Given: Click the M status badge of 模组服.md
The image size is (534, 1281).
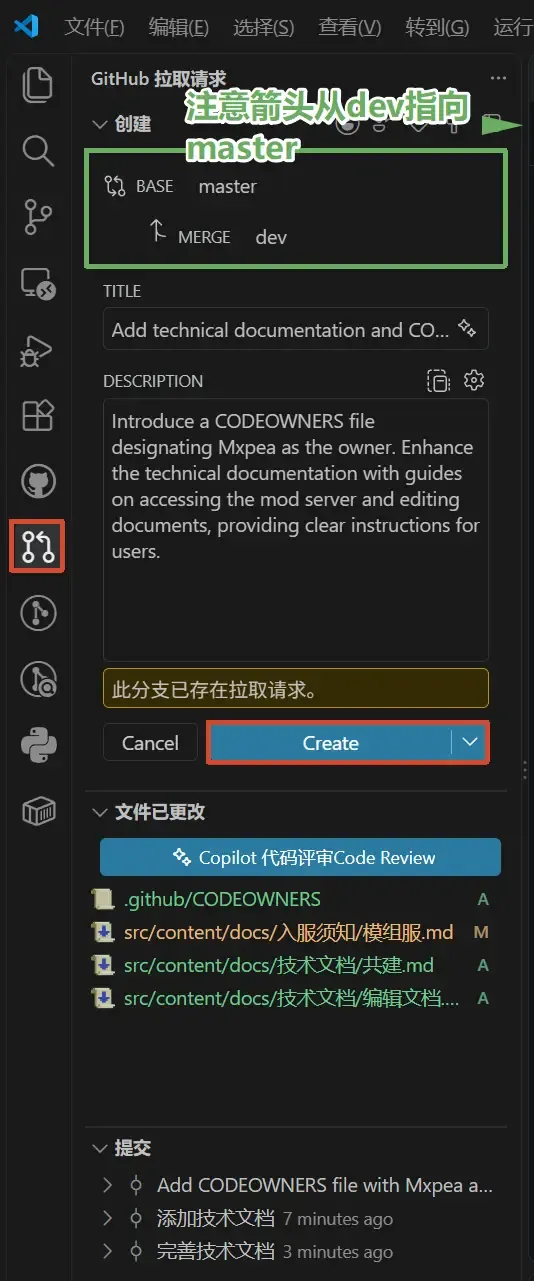Looking at the screenshot, I should (x=481, y=932).
